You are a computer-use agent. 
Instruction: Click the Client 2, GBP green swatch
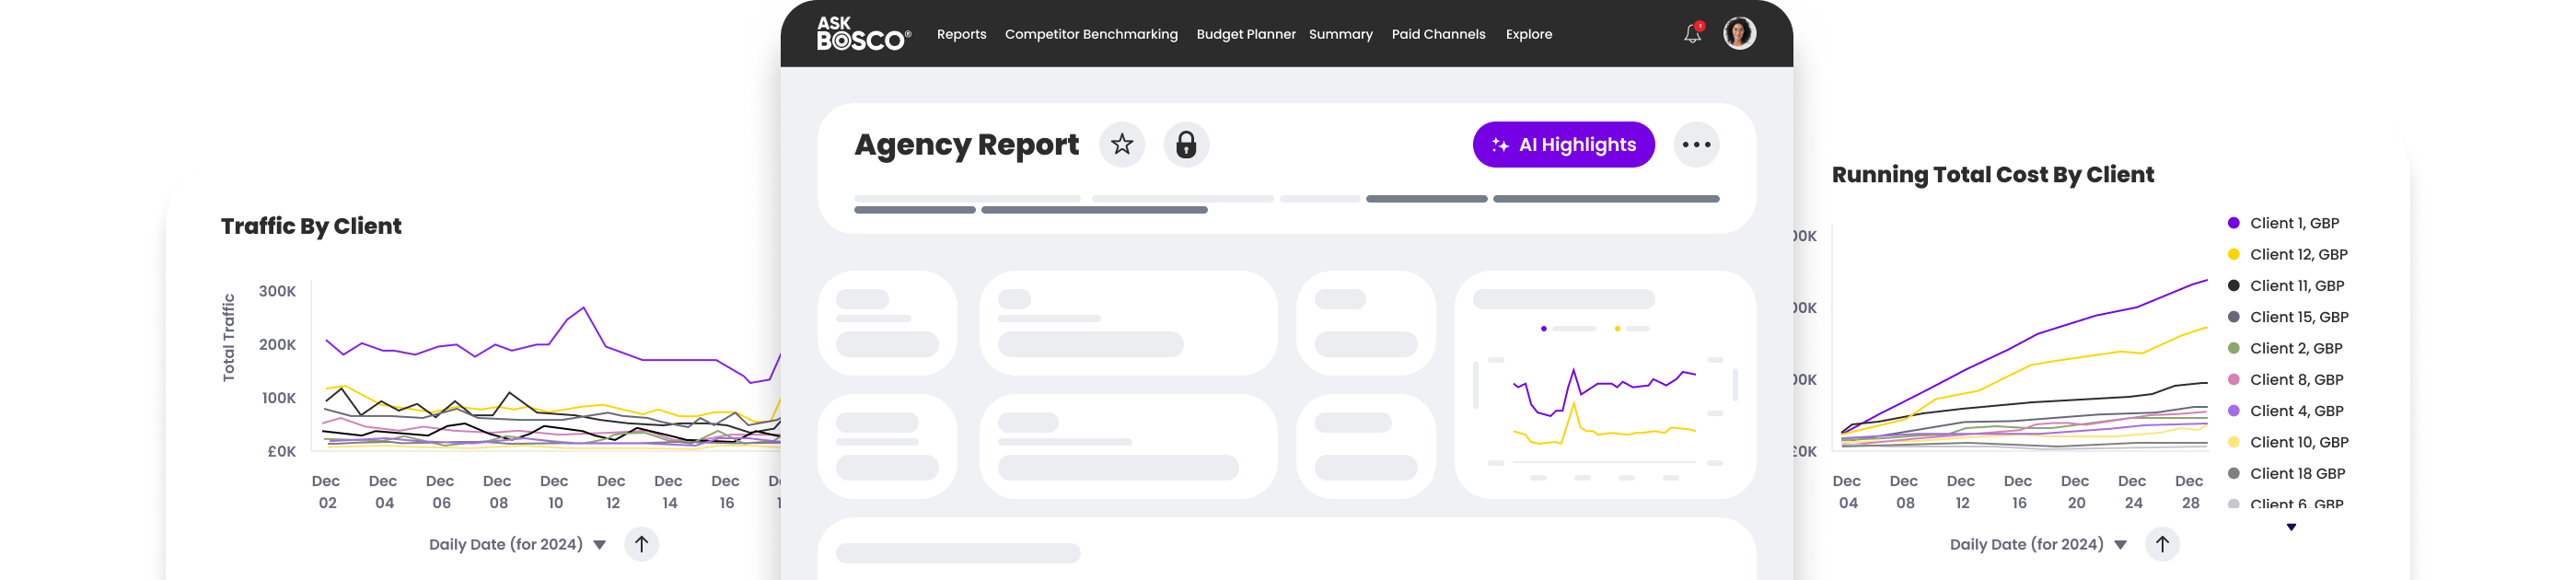[x=2233, y=348]
